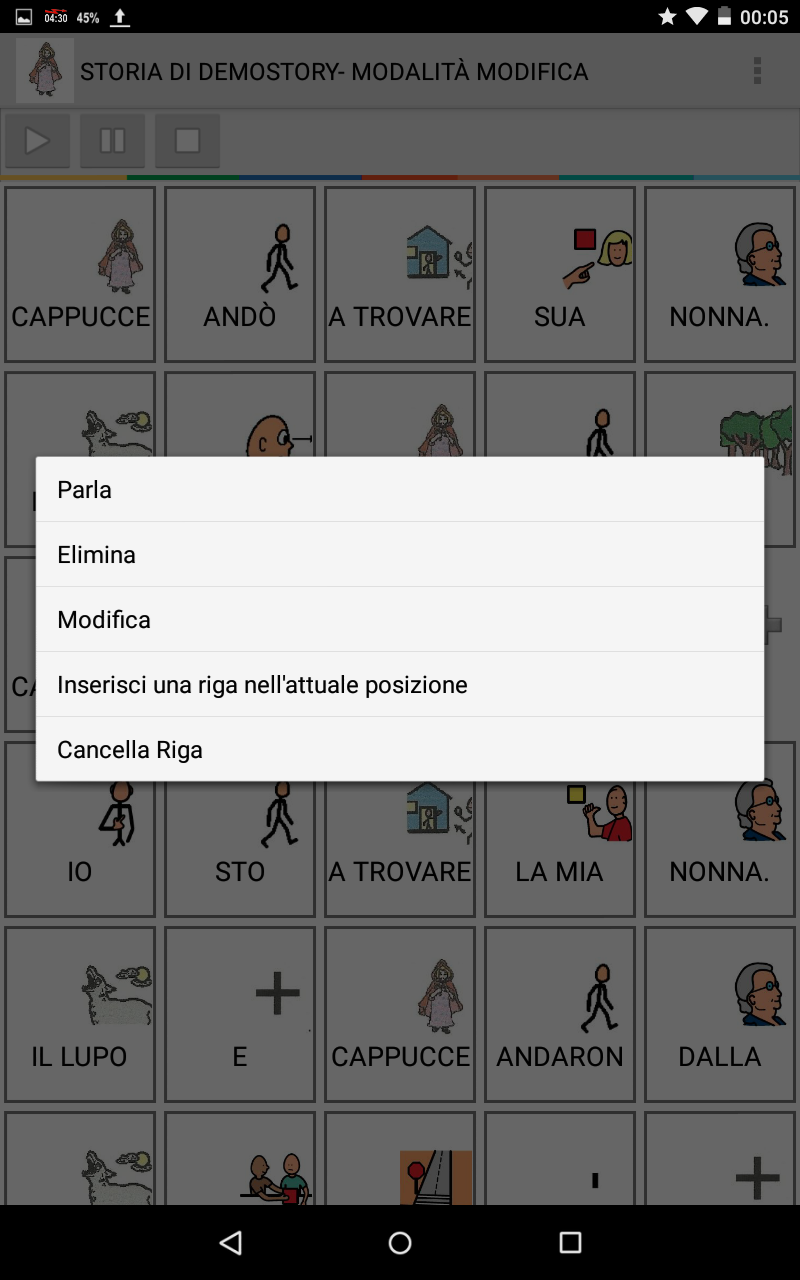This screenshot has width=800, height=1280.
Task: Select Parla from the context menu
Action: pos(400,490)
